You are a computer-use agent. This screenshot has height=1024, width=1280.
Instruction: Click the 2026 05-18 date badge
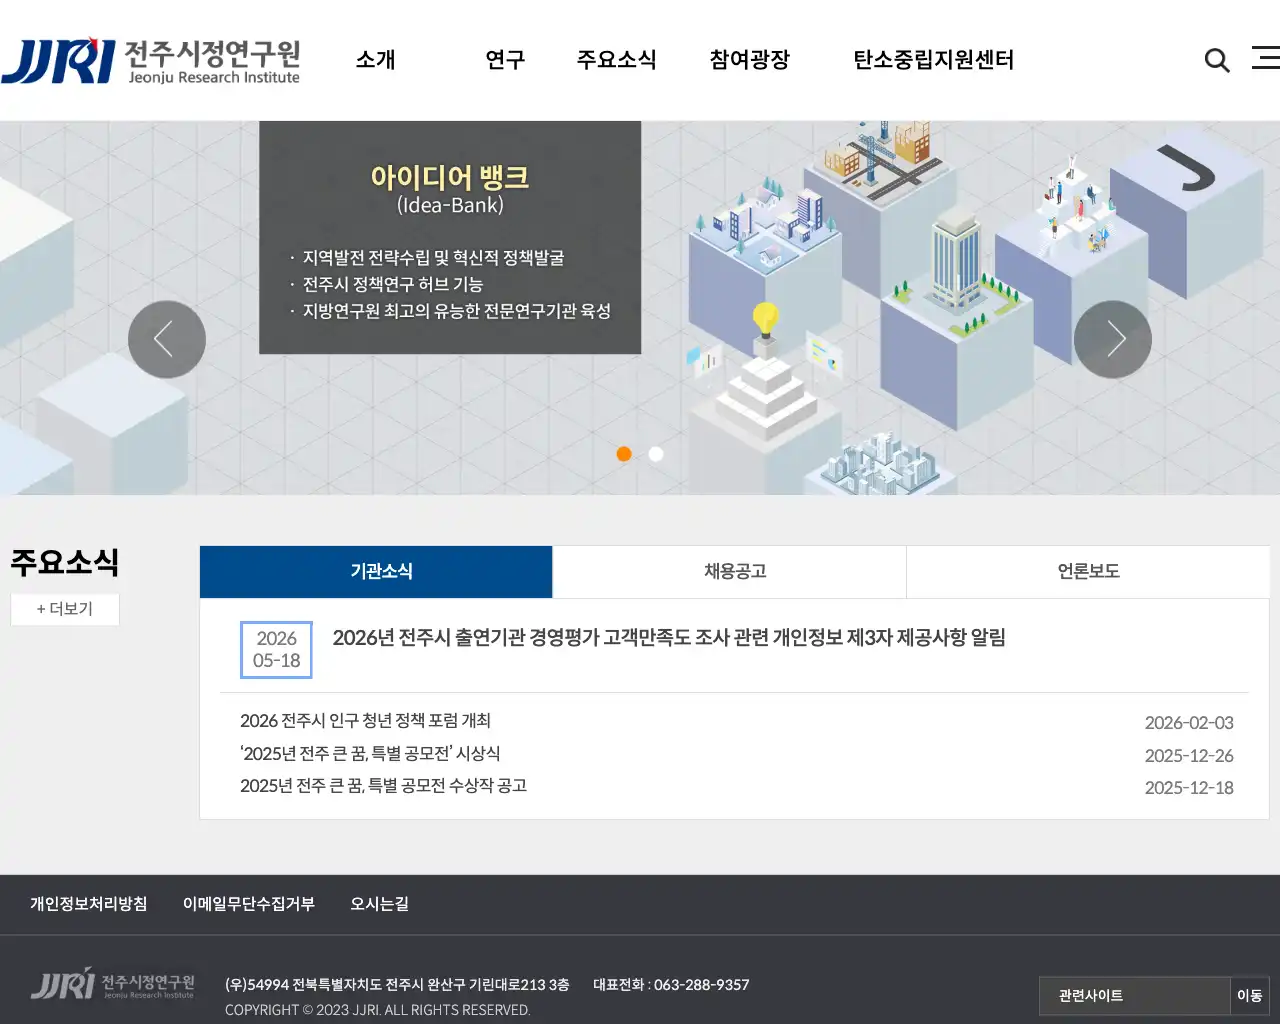(276, 650)
